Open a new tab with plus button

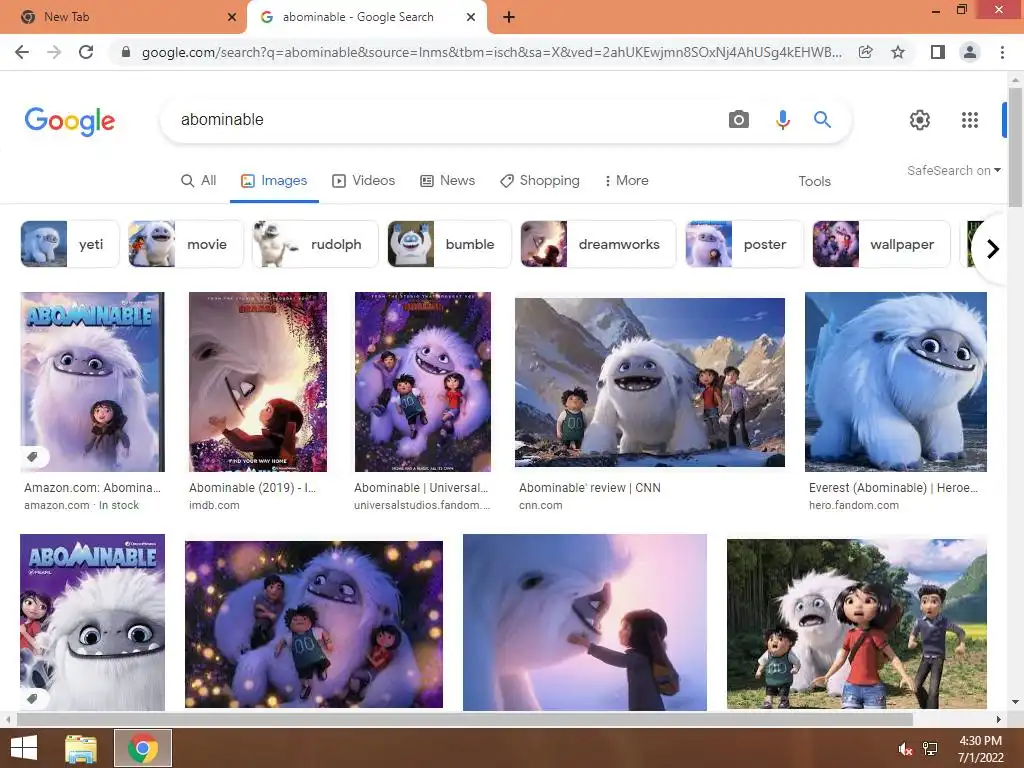point(509,17)
